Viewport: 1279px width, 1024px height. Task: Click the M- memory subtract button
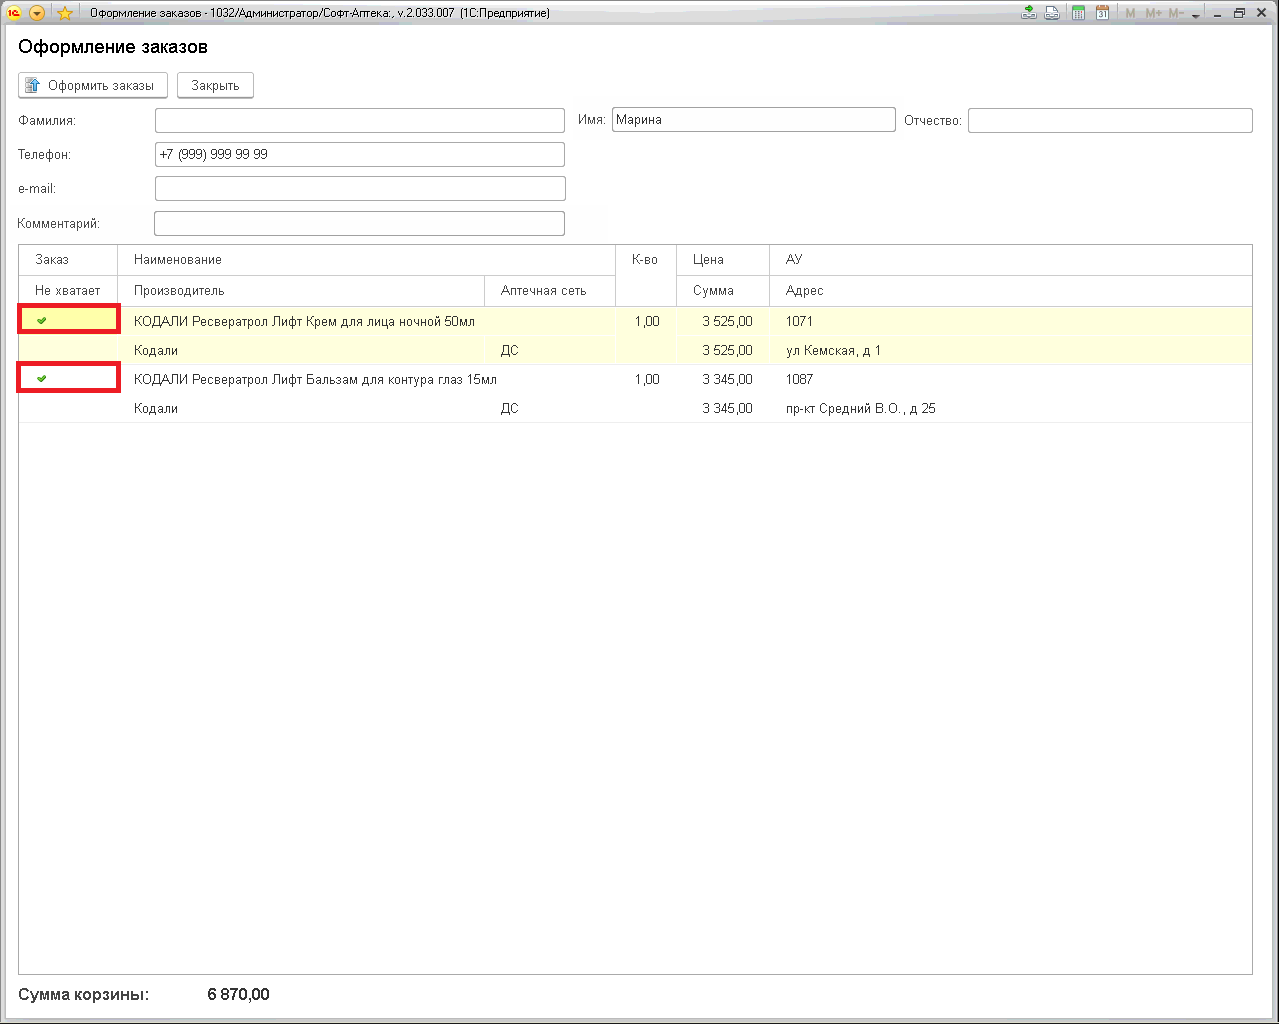point(1176,13)
